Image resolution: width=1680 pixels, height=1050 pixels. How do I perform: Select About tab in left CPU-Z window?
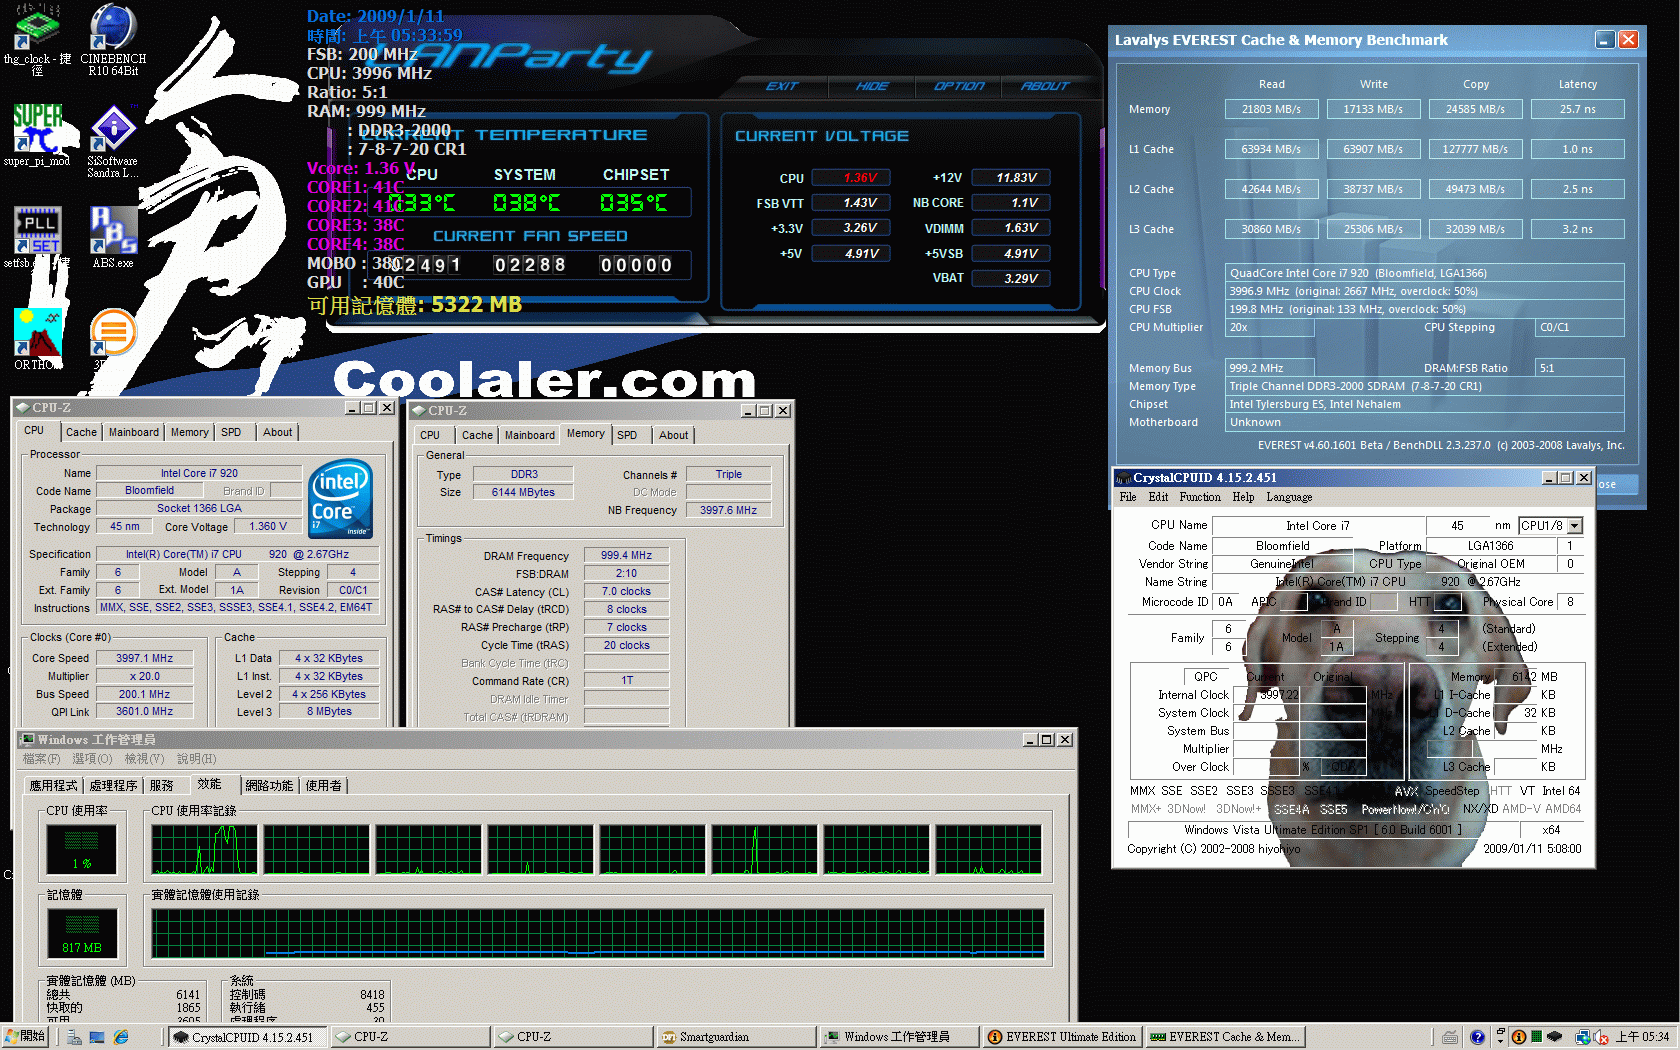tap(278, 433)
